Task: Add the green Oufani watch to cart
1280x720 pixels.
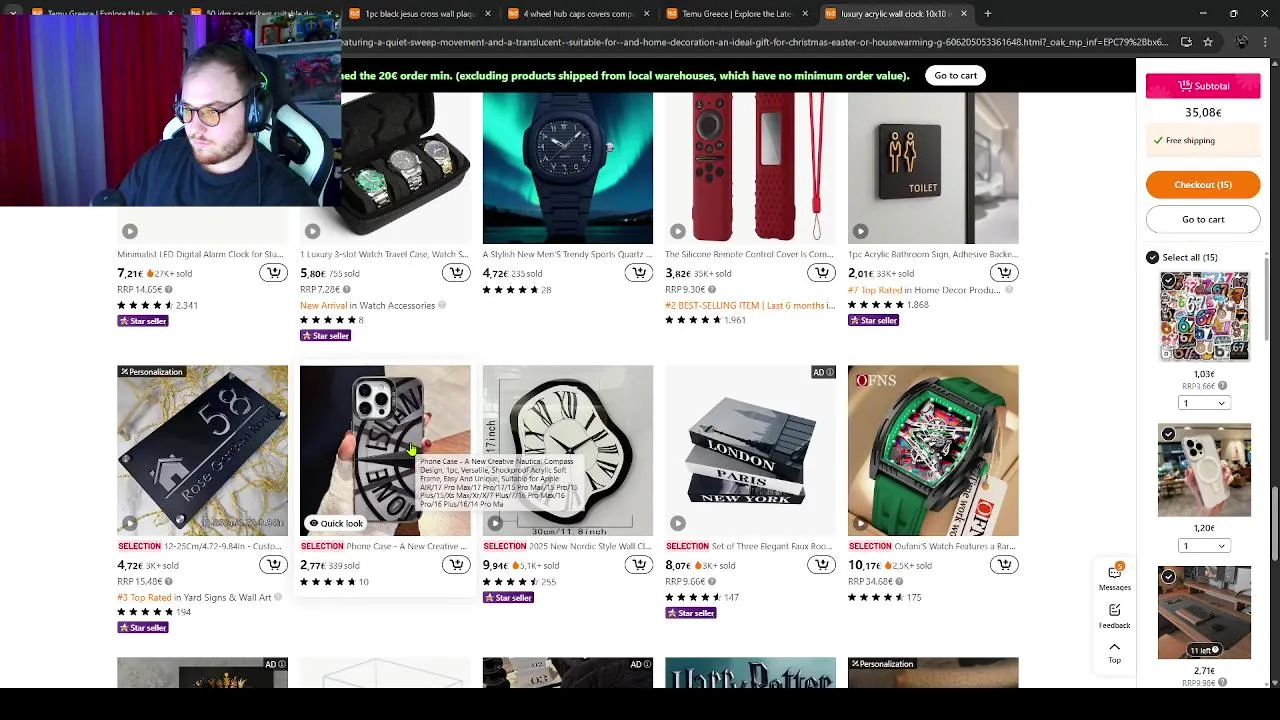Action: 1004,565
